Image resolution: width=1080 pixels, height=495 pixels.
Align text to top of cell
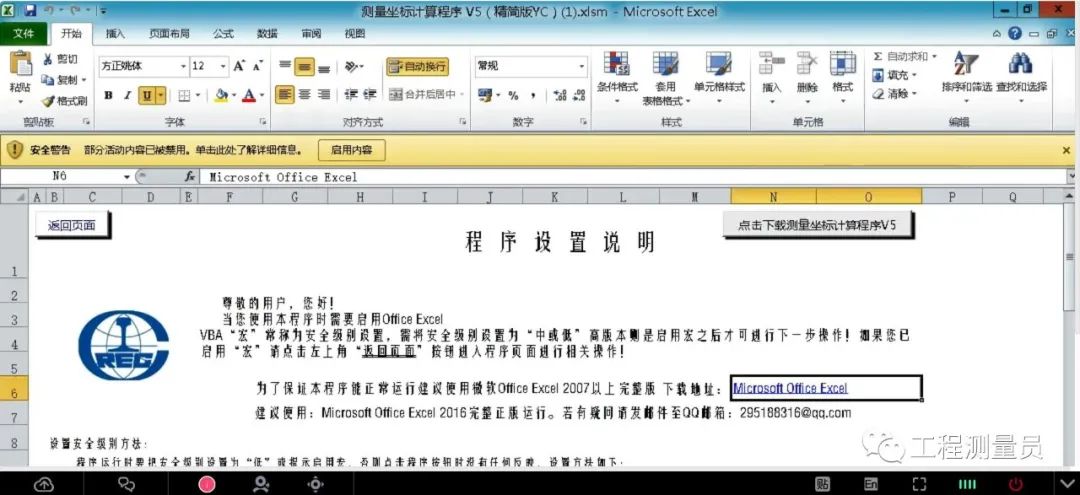tap(285, 66)
